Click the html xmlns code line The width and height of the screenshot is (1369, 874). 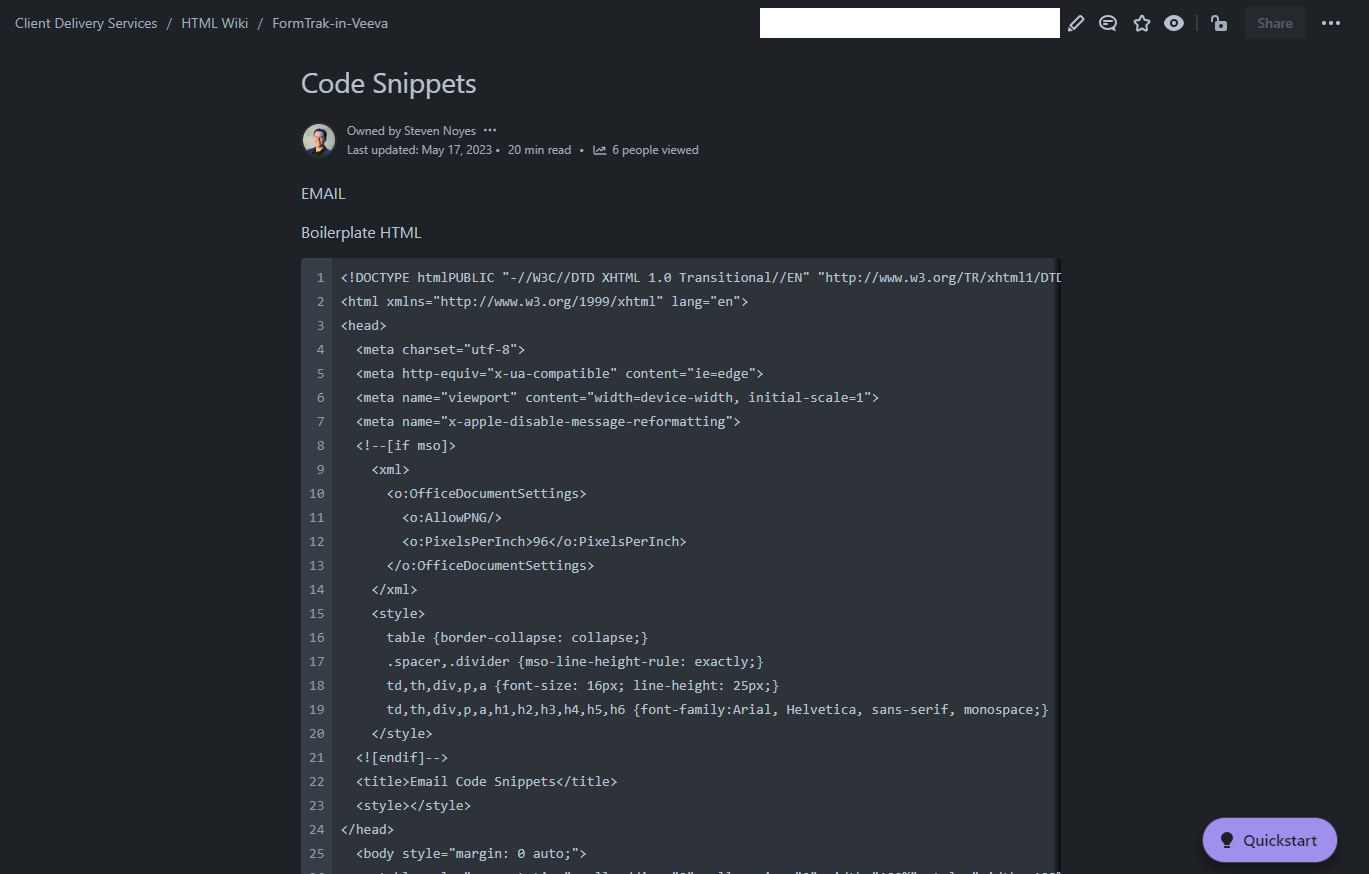544,301
